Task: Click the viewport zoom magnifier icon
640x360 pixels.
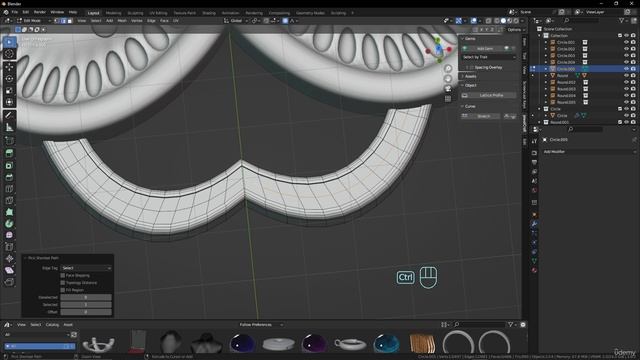Action: (448, 69)
